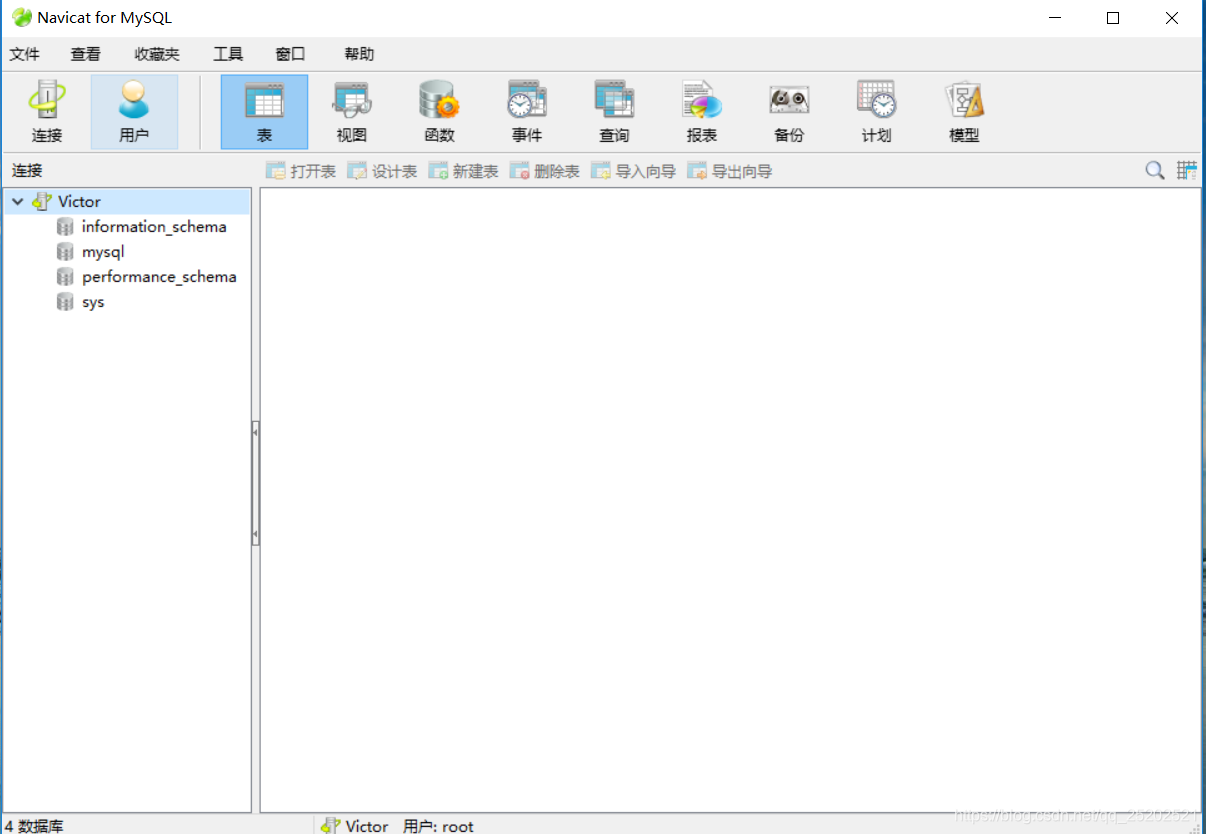Collapse the Victor connection tree node
The width and height of the screenshot is (1206, 834).
tap(18, 202)
